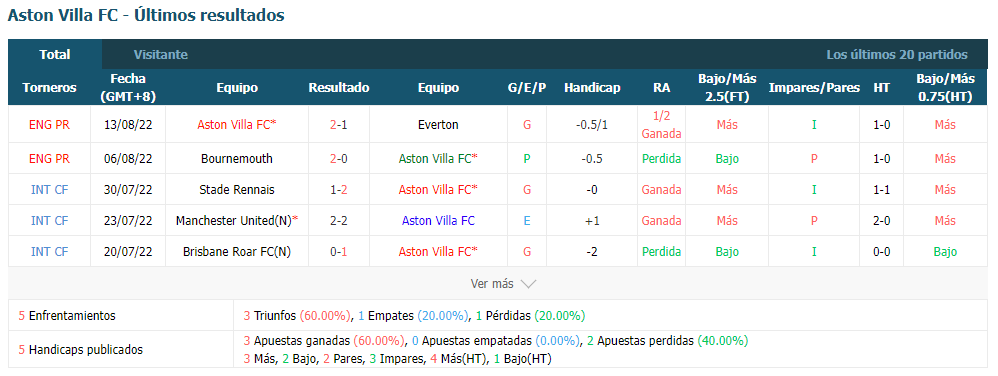
Task: Click the Torneos column header
Action: [49, 88]
